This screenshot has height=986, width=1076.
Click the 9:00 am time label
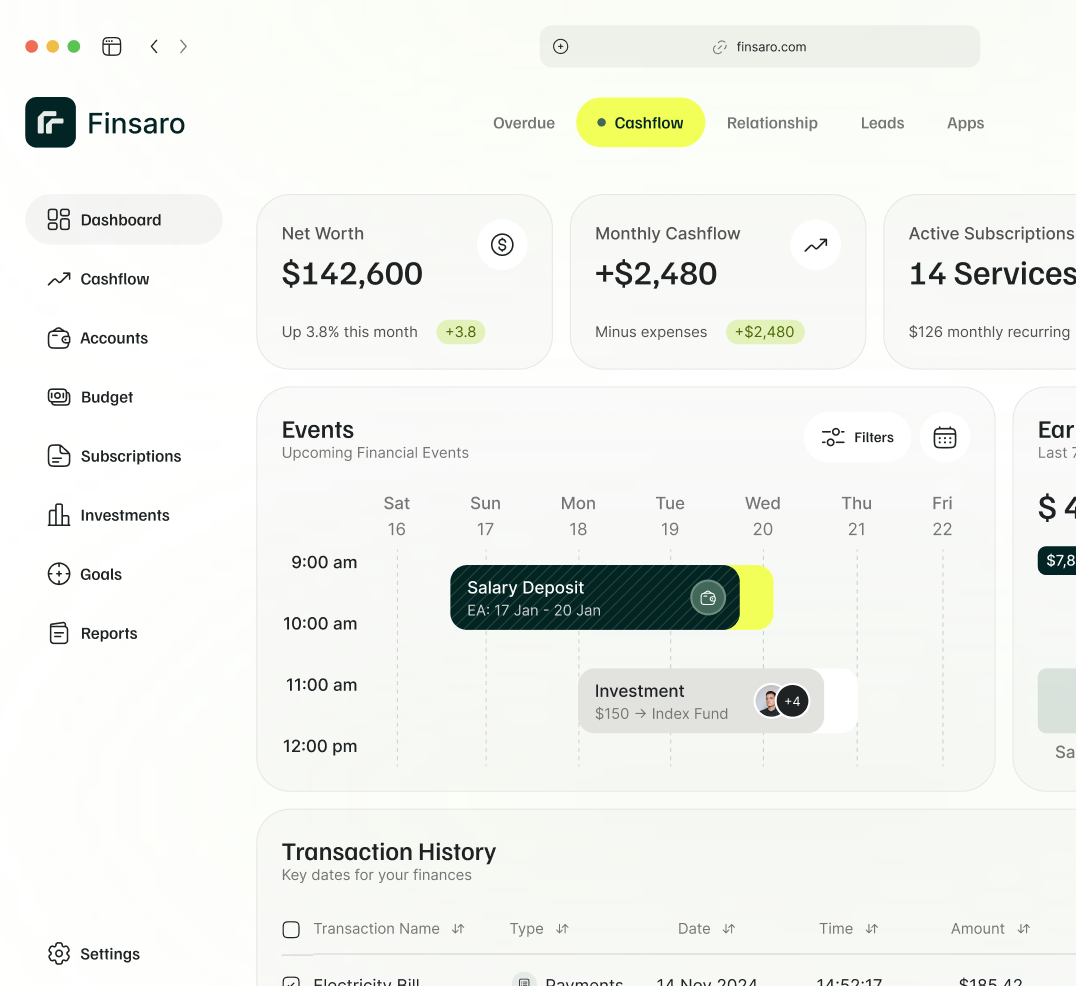324,562
